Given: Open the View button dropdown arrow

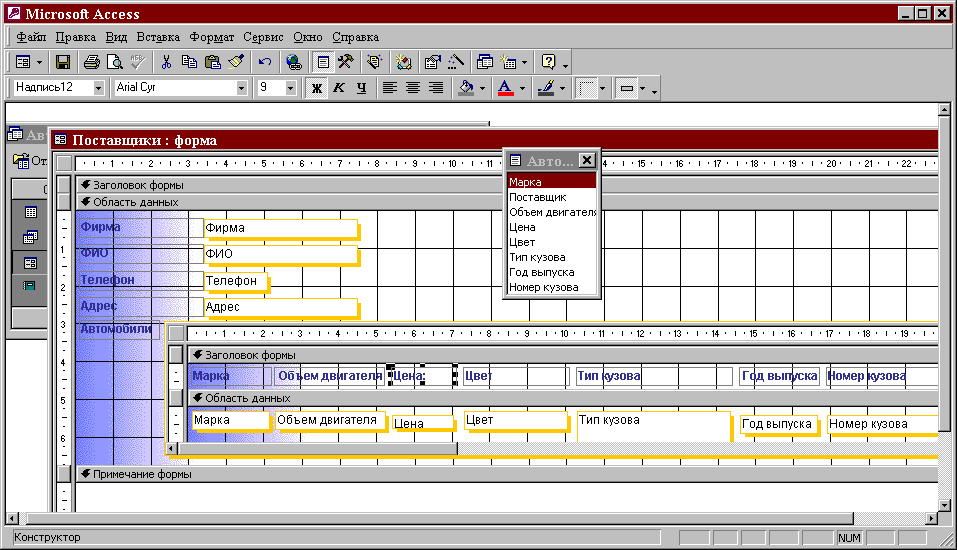Looking at the screenshot, I should tap(39, 62).
